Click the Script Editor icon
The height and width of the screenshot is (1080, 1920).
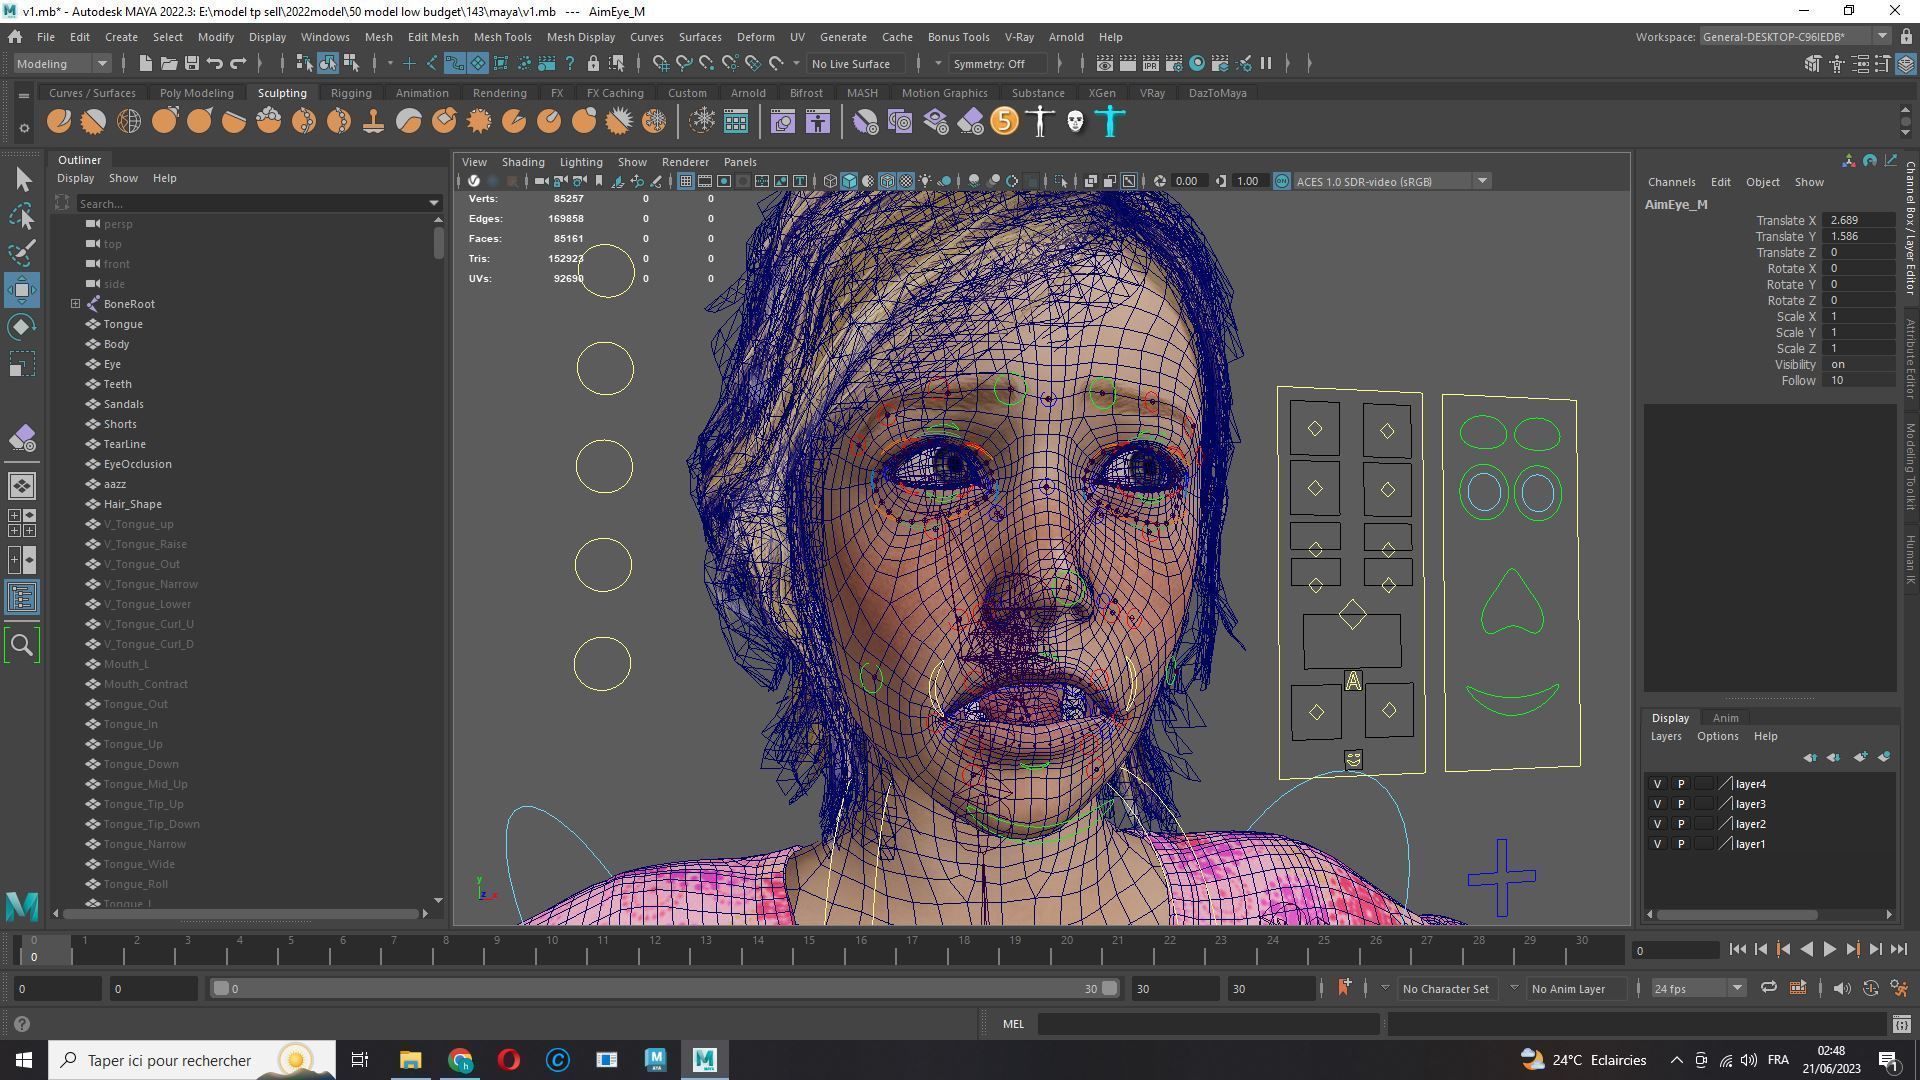(x=1902, y=1024)
